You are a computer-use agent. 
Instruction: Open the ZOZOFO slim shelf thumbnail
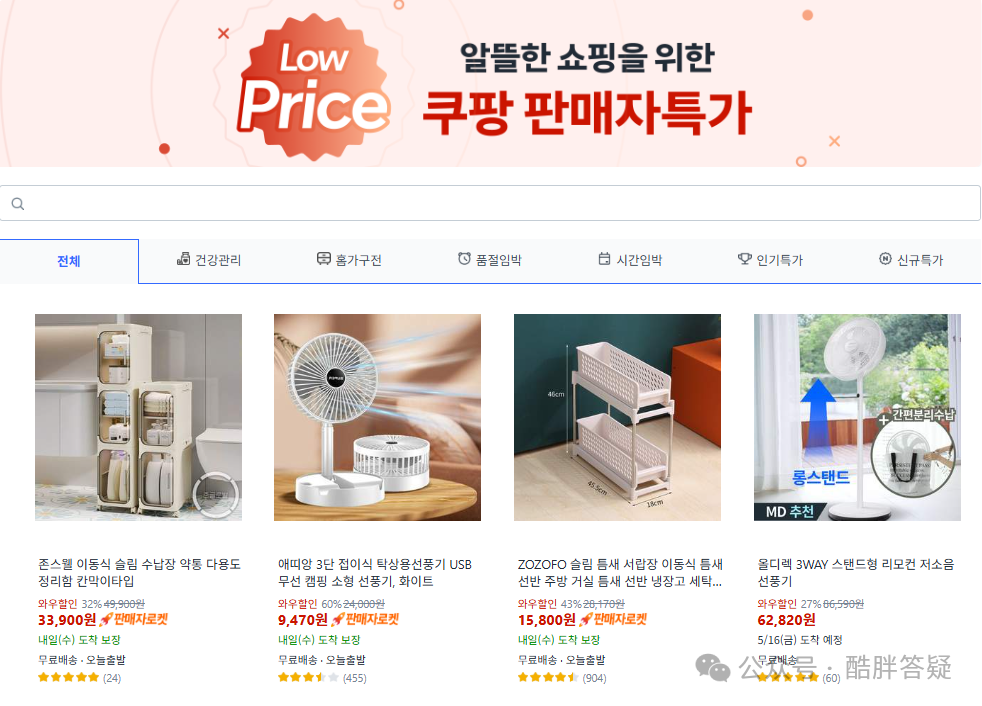point(618,417)
